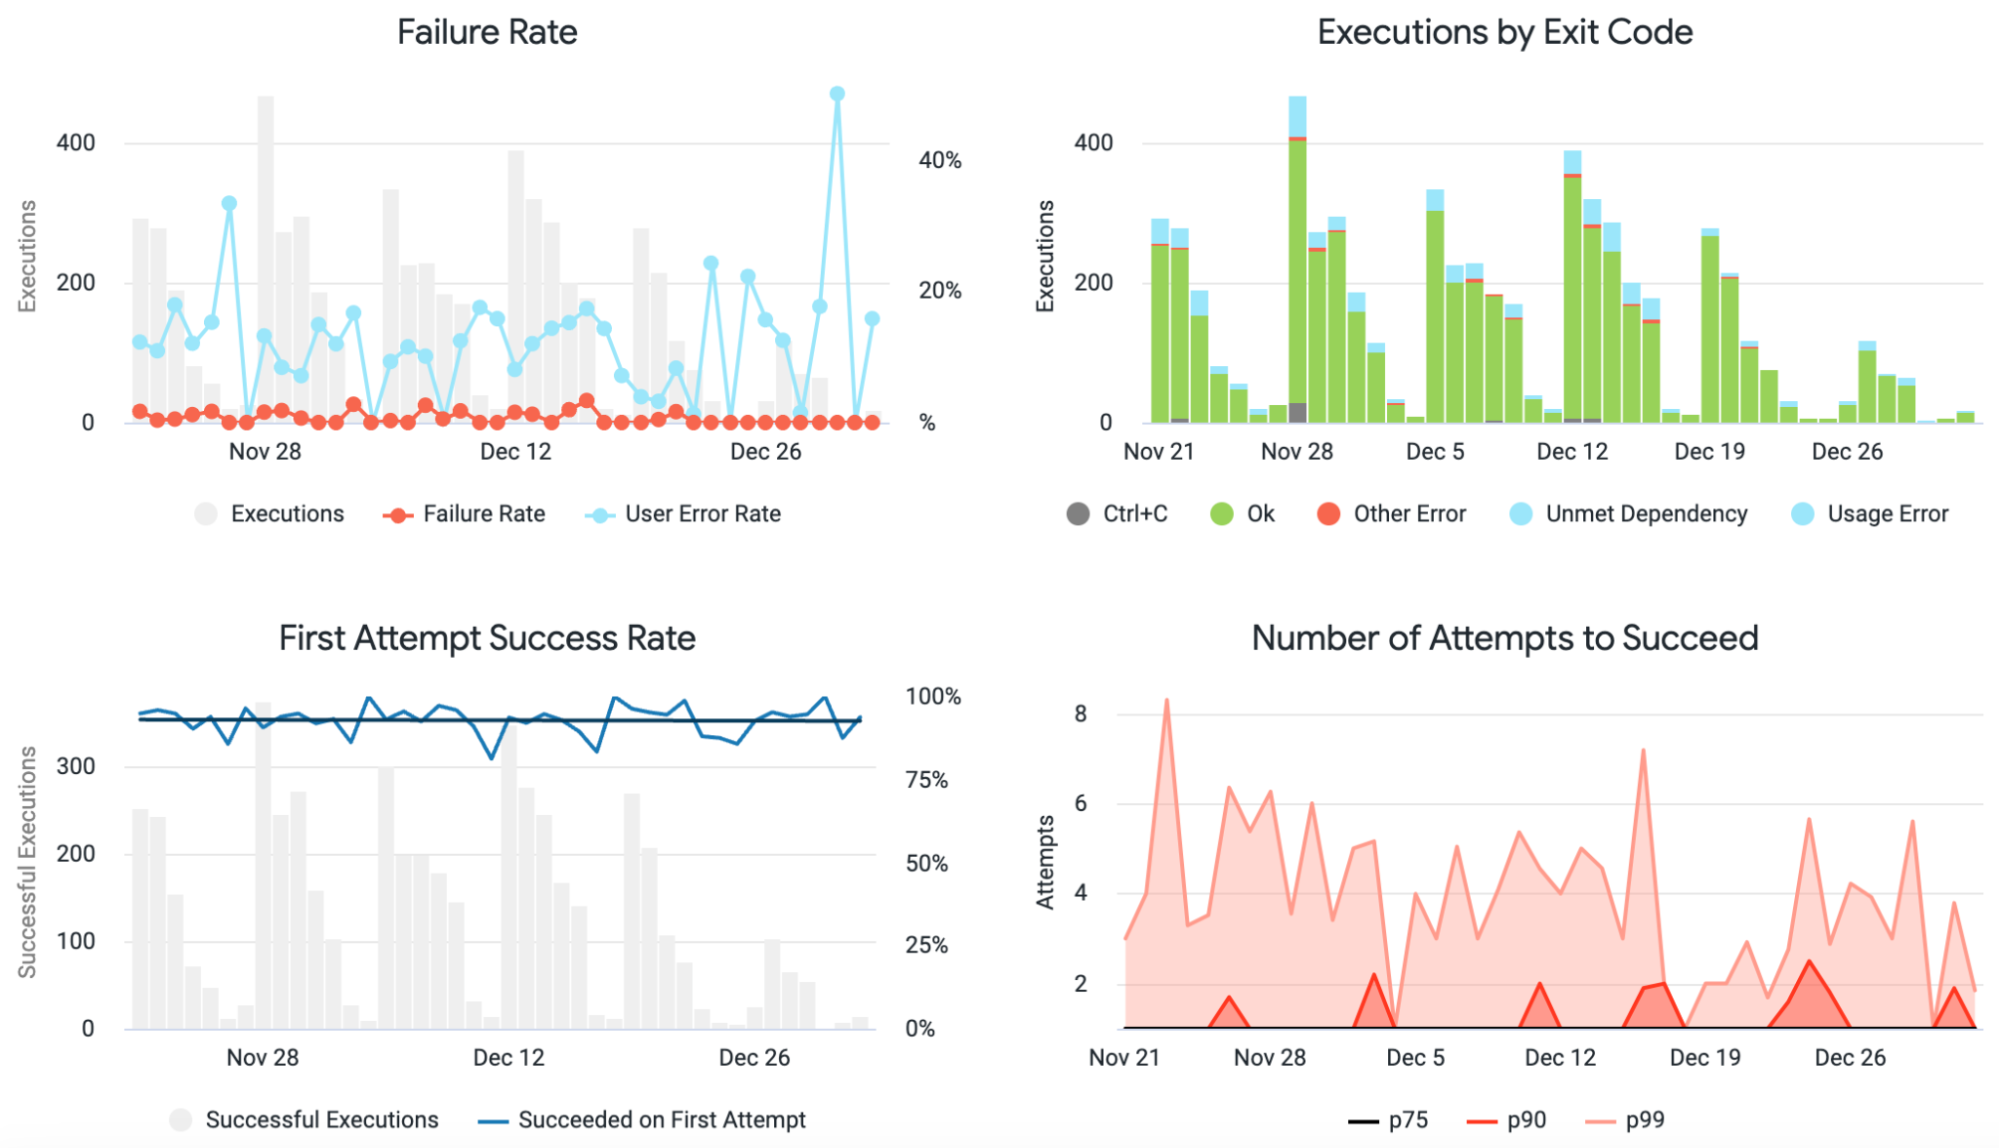The width and height of the screenshot is (1999, 1148).
Task: Click Successful Executions legend circle
Action: pyautogui.click(x=181, y=1120)
